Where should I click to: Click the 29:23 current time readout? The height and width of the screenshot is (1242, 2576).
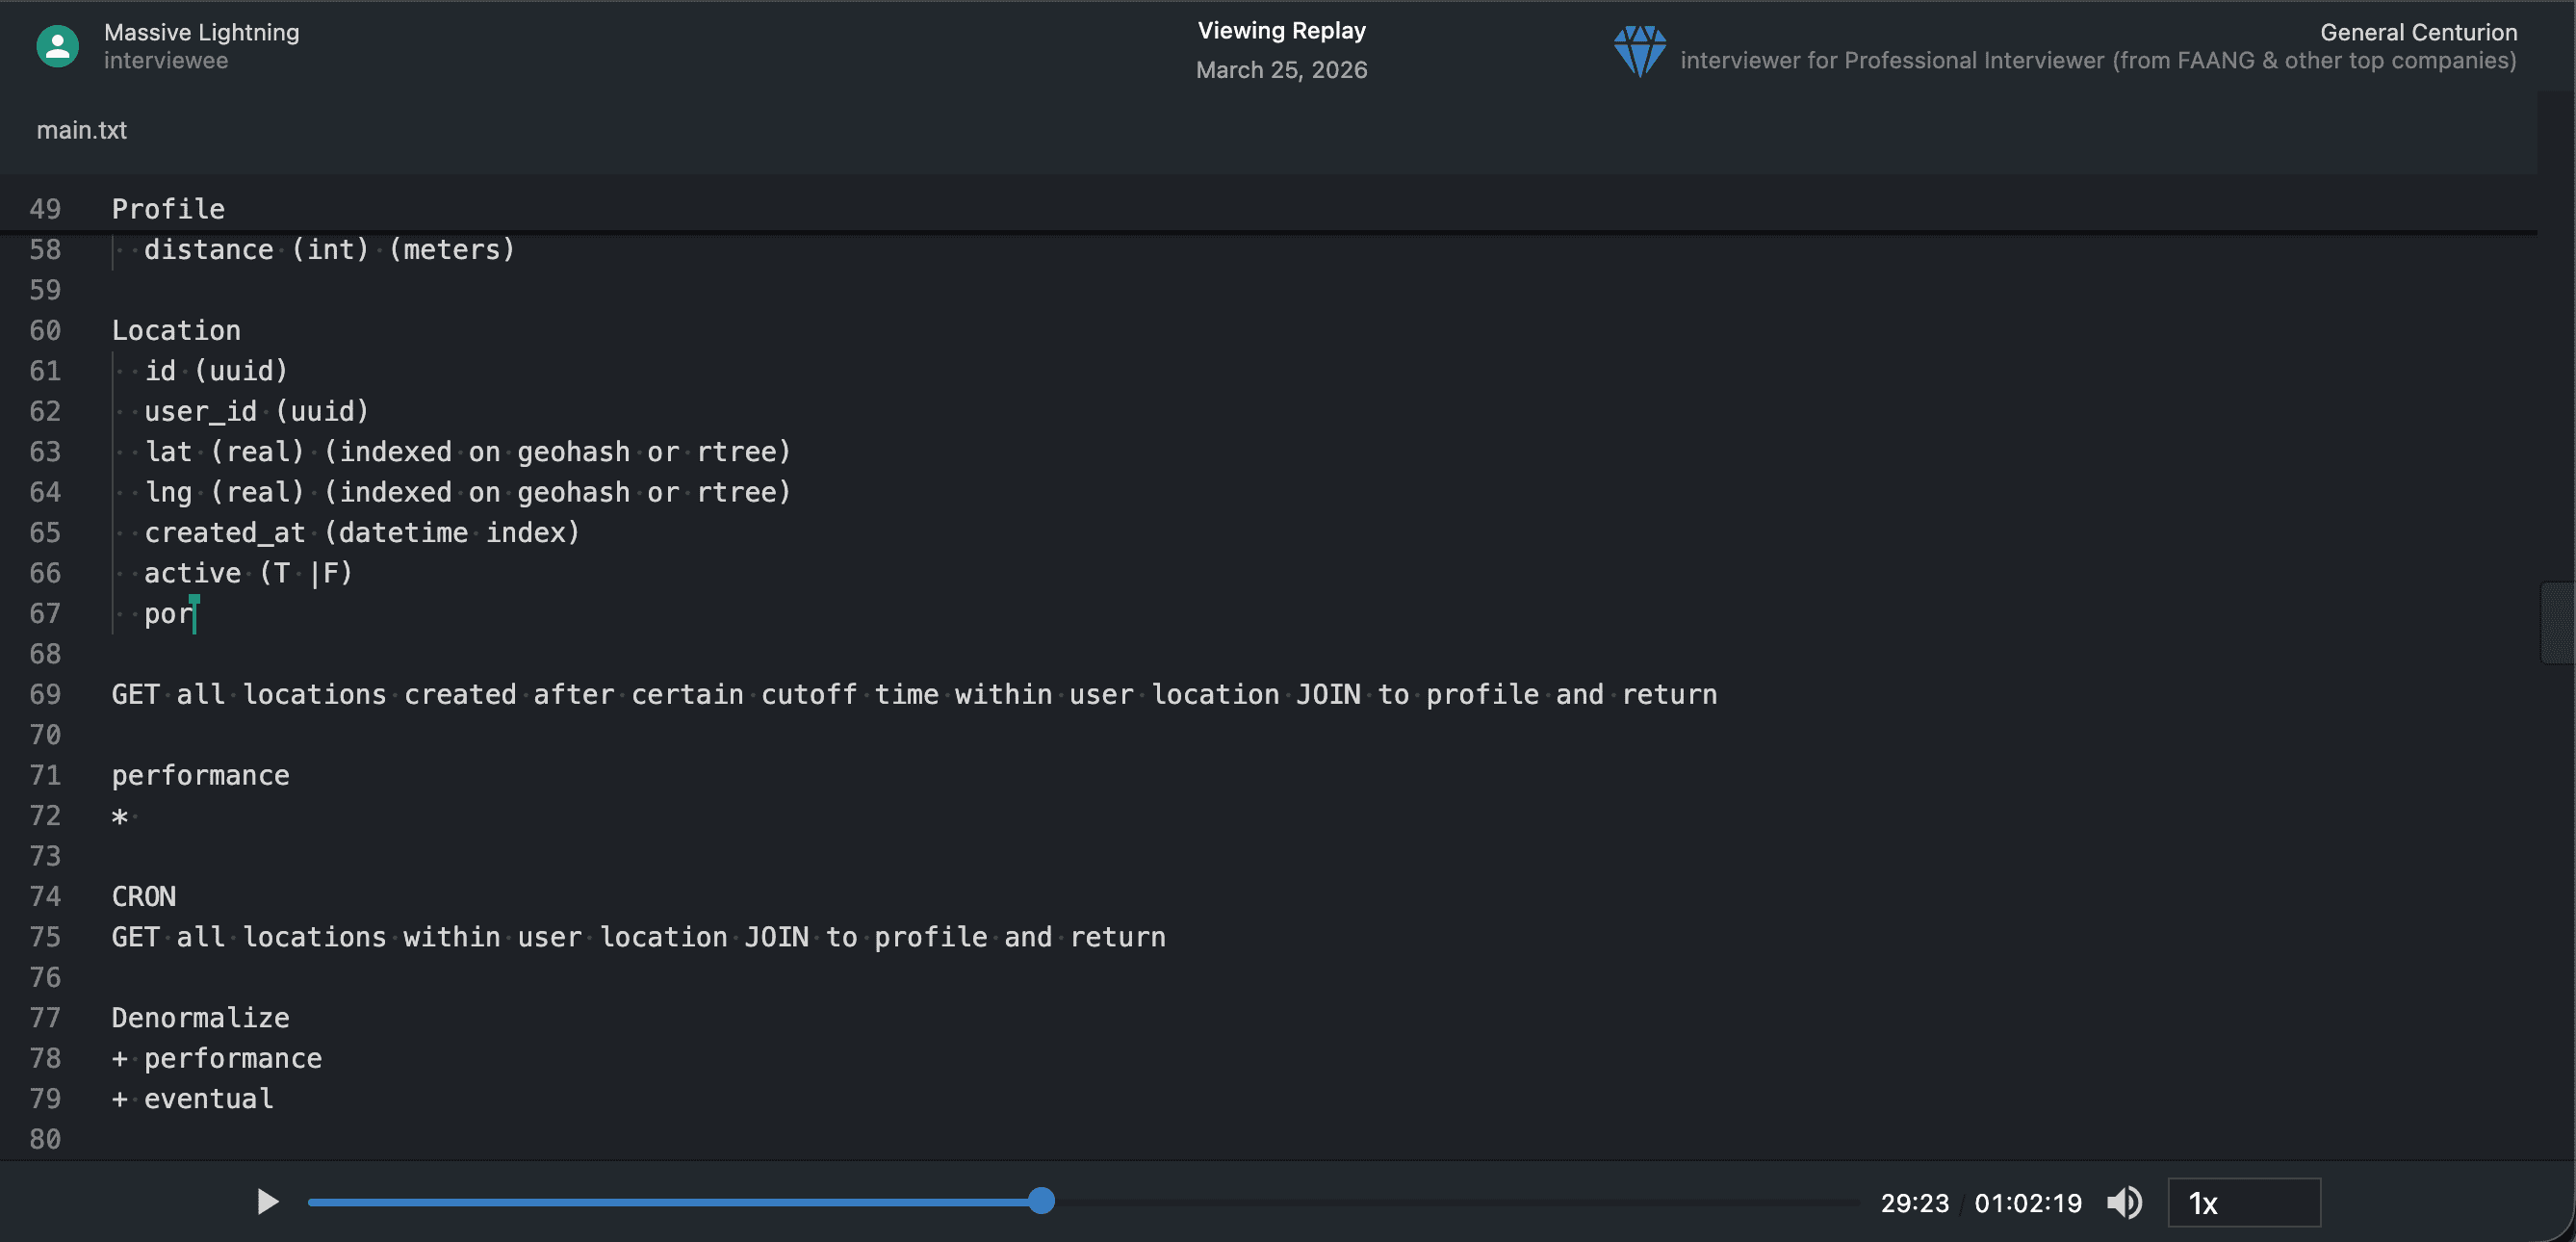point(1914,1203)
